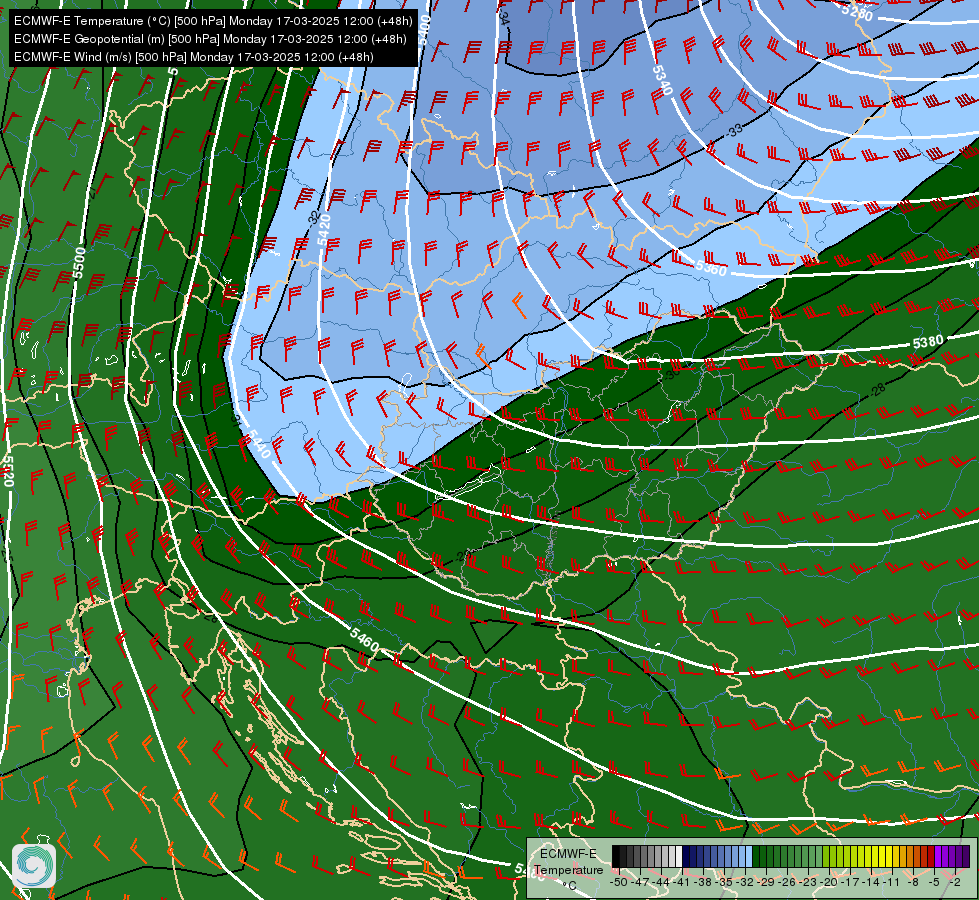Image resolution: width=979 pixels, height=900 pixels.
Task: Click the -44 tick label in legend
Action: (x=661, y=882)
